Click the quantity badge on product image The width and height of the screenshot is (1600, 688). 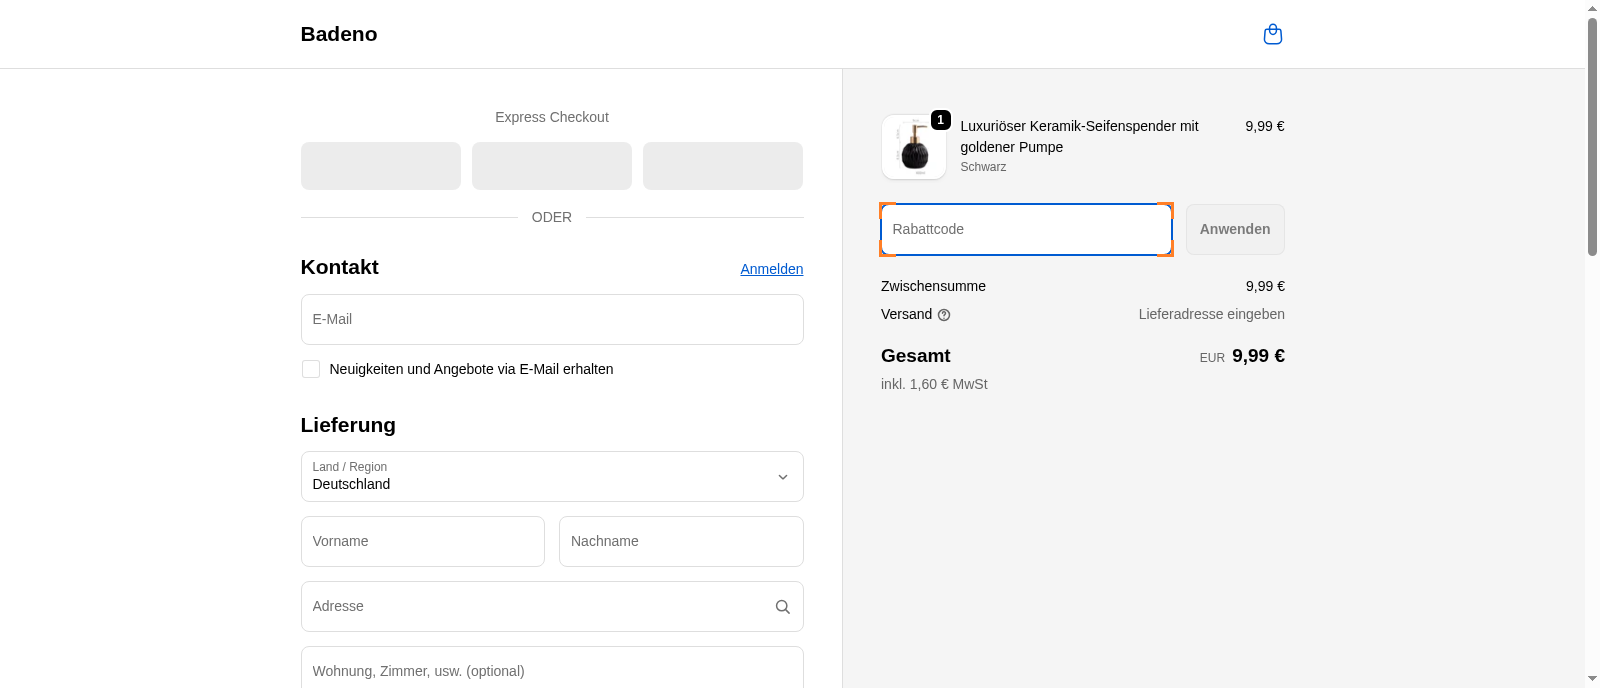pos(940,120)
